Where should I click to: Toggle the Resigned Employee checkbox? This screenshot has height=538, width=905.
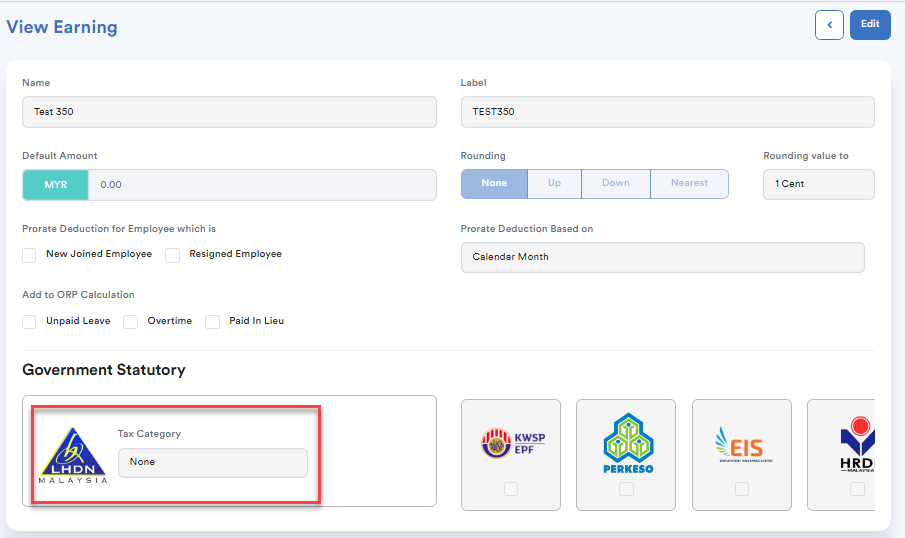click(172, 255)
